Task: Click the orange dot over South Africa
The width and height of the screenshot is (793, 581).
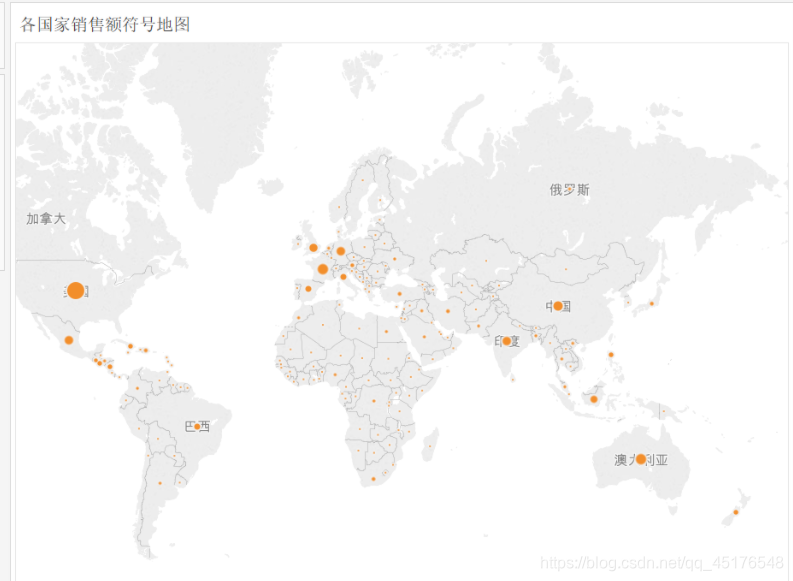Action: [374, 479]
